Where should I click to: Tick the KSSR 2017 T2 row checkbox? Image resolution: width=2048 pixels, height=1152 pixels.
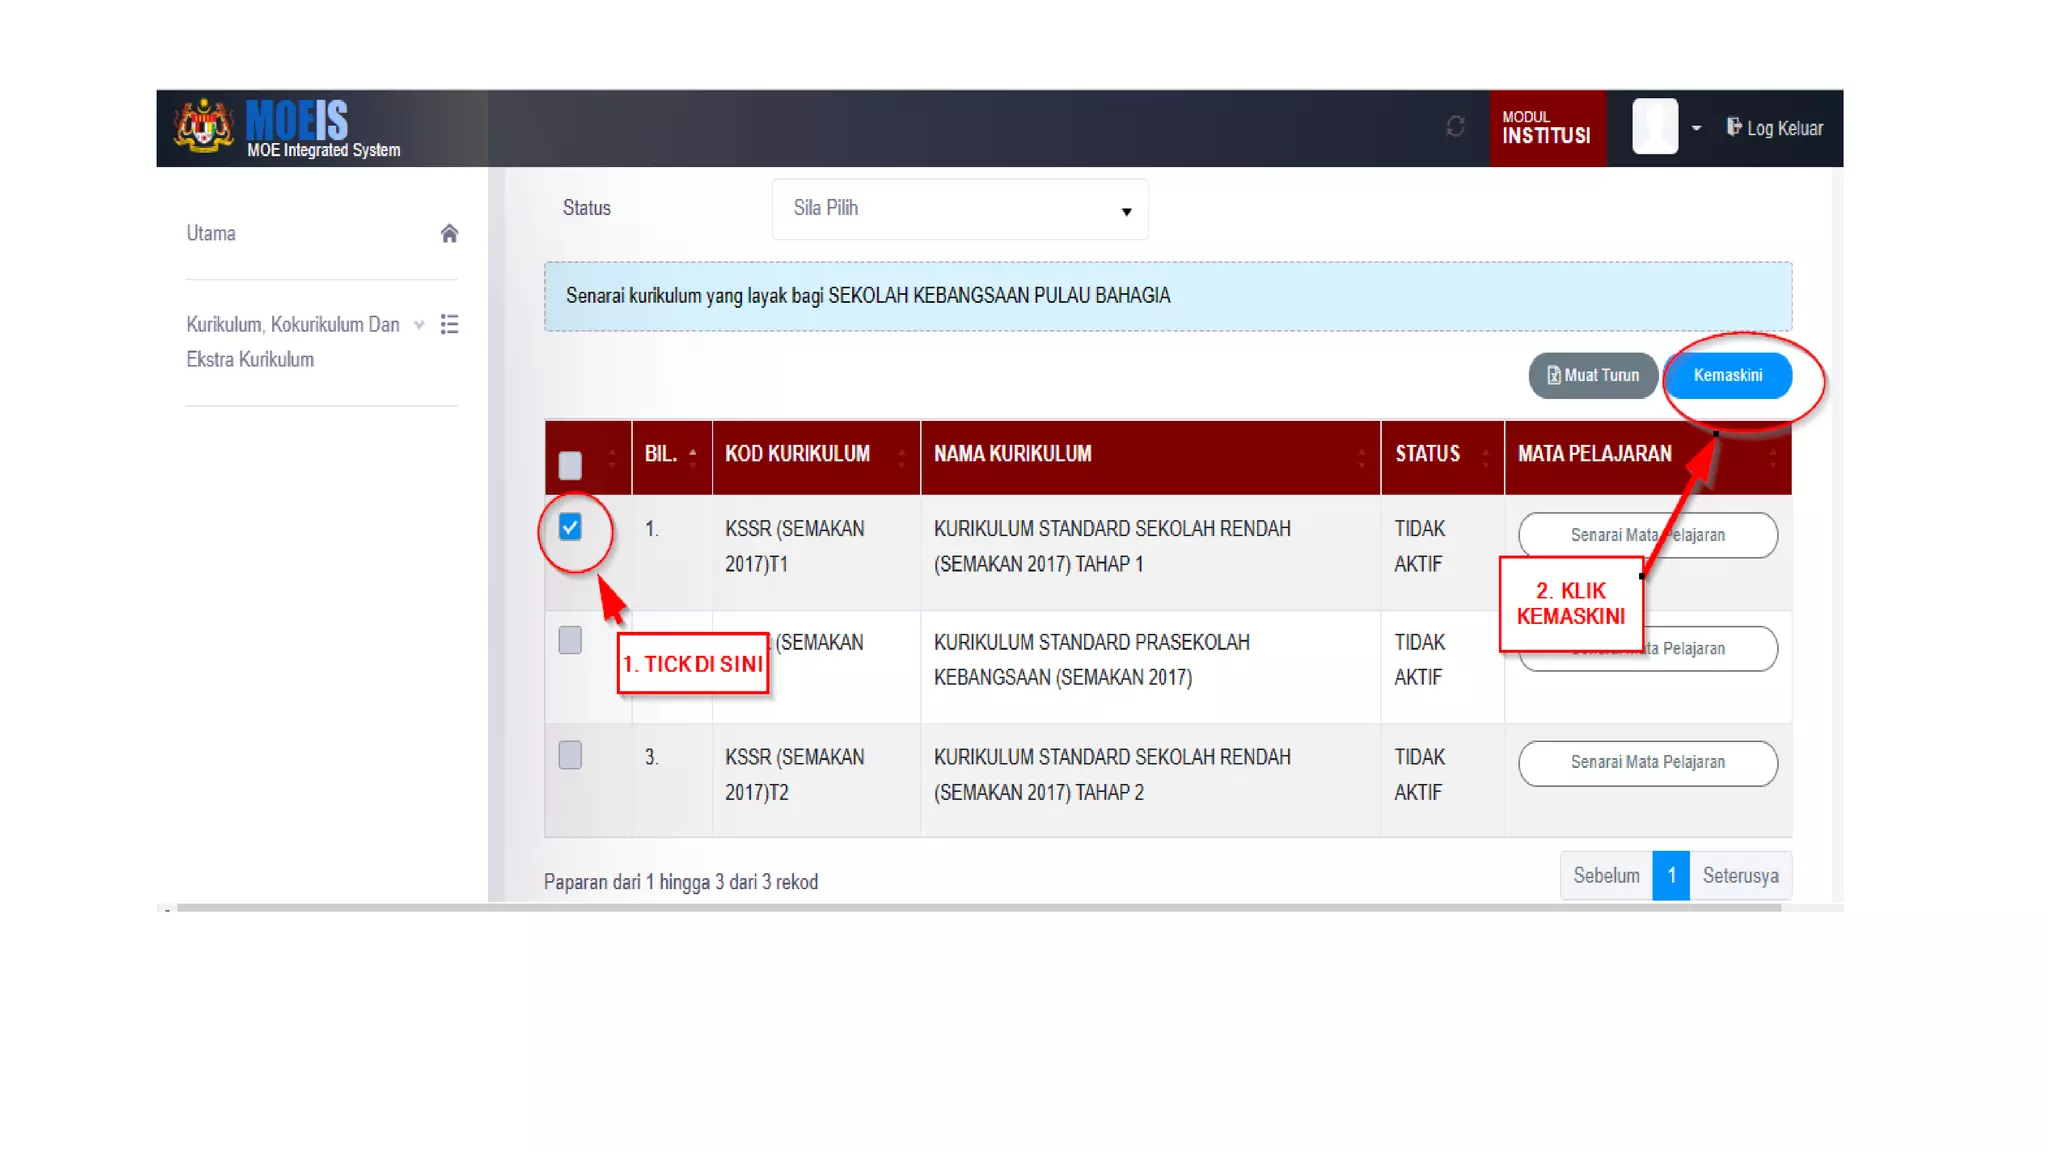pyautogui.click(x=570, y=755)
